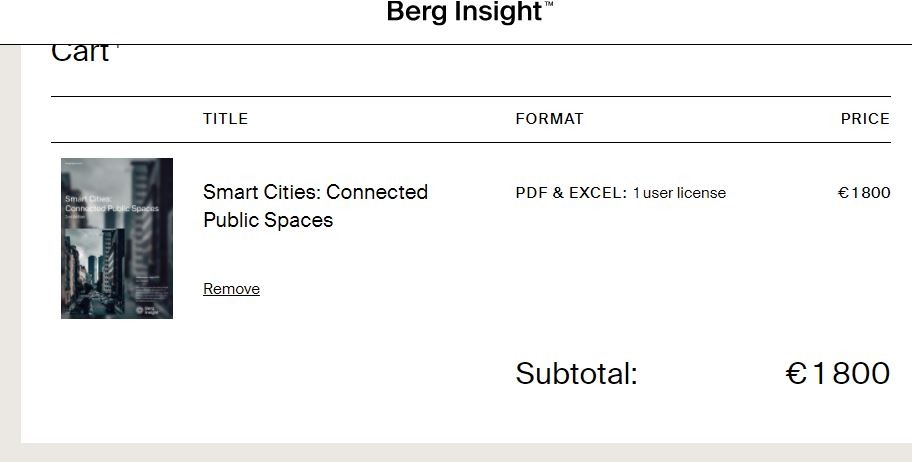The height and width of the screenshot is (462, 912).
Task: Open the Smart Cities report cover thumbnail
Action: pos(117,238)
